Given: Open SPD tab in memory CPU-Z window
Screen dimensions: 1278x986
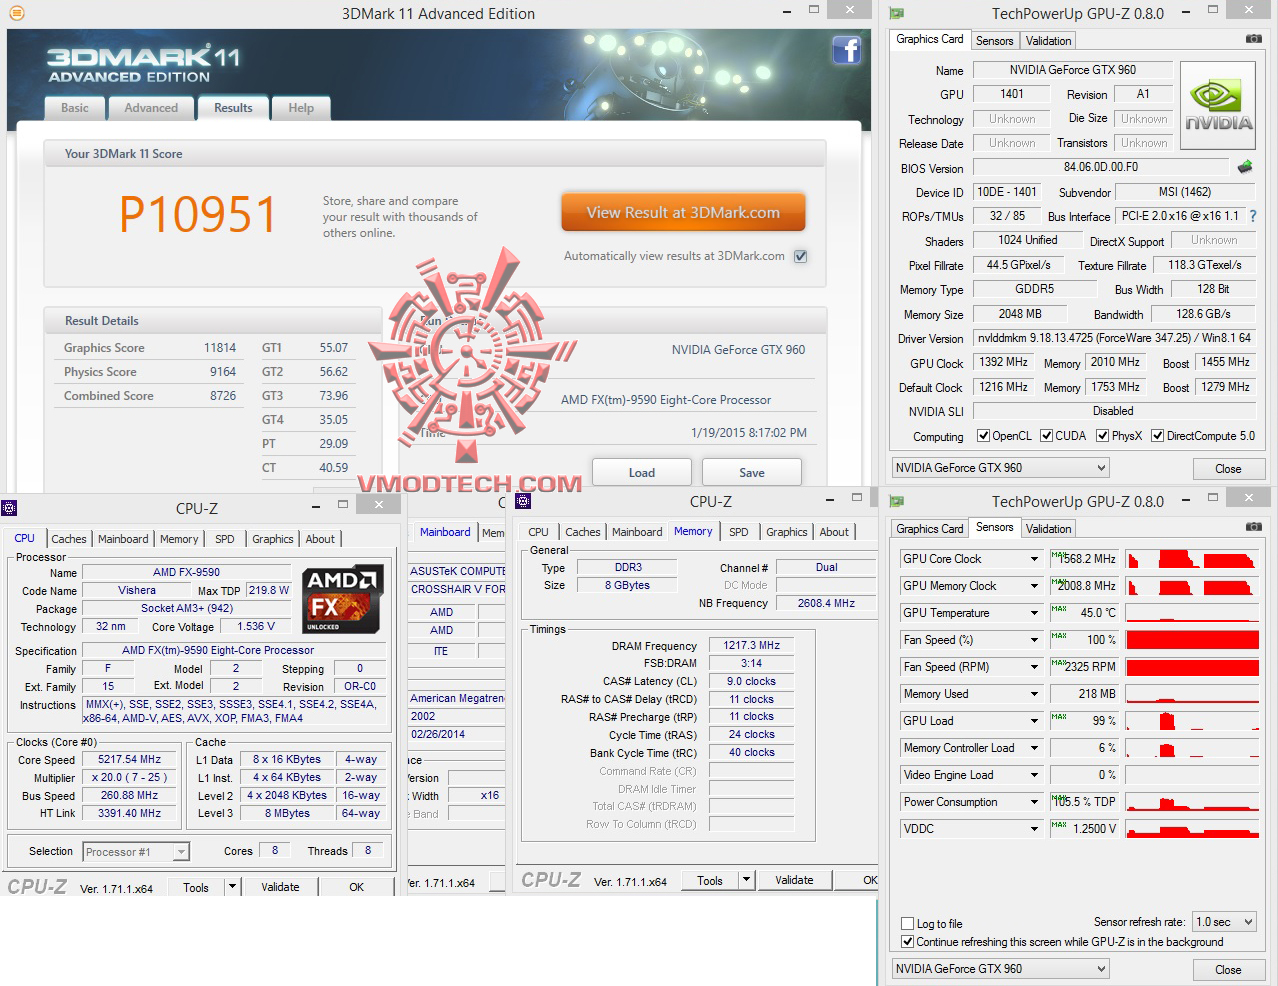Looking at the screenshot, I should pos(739,532).
